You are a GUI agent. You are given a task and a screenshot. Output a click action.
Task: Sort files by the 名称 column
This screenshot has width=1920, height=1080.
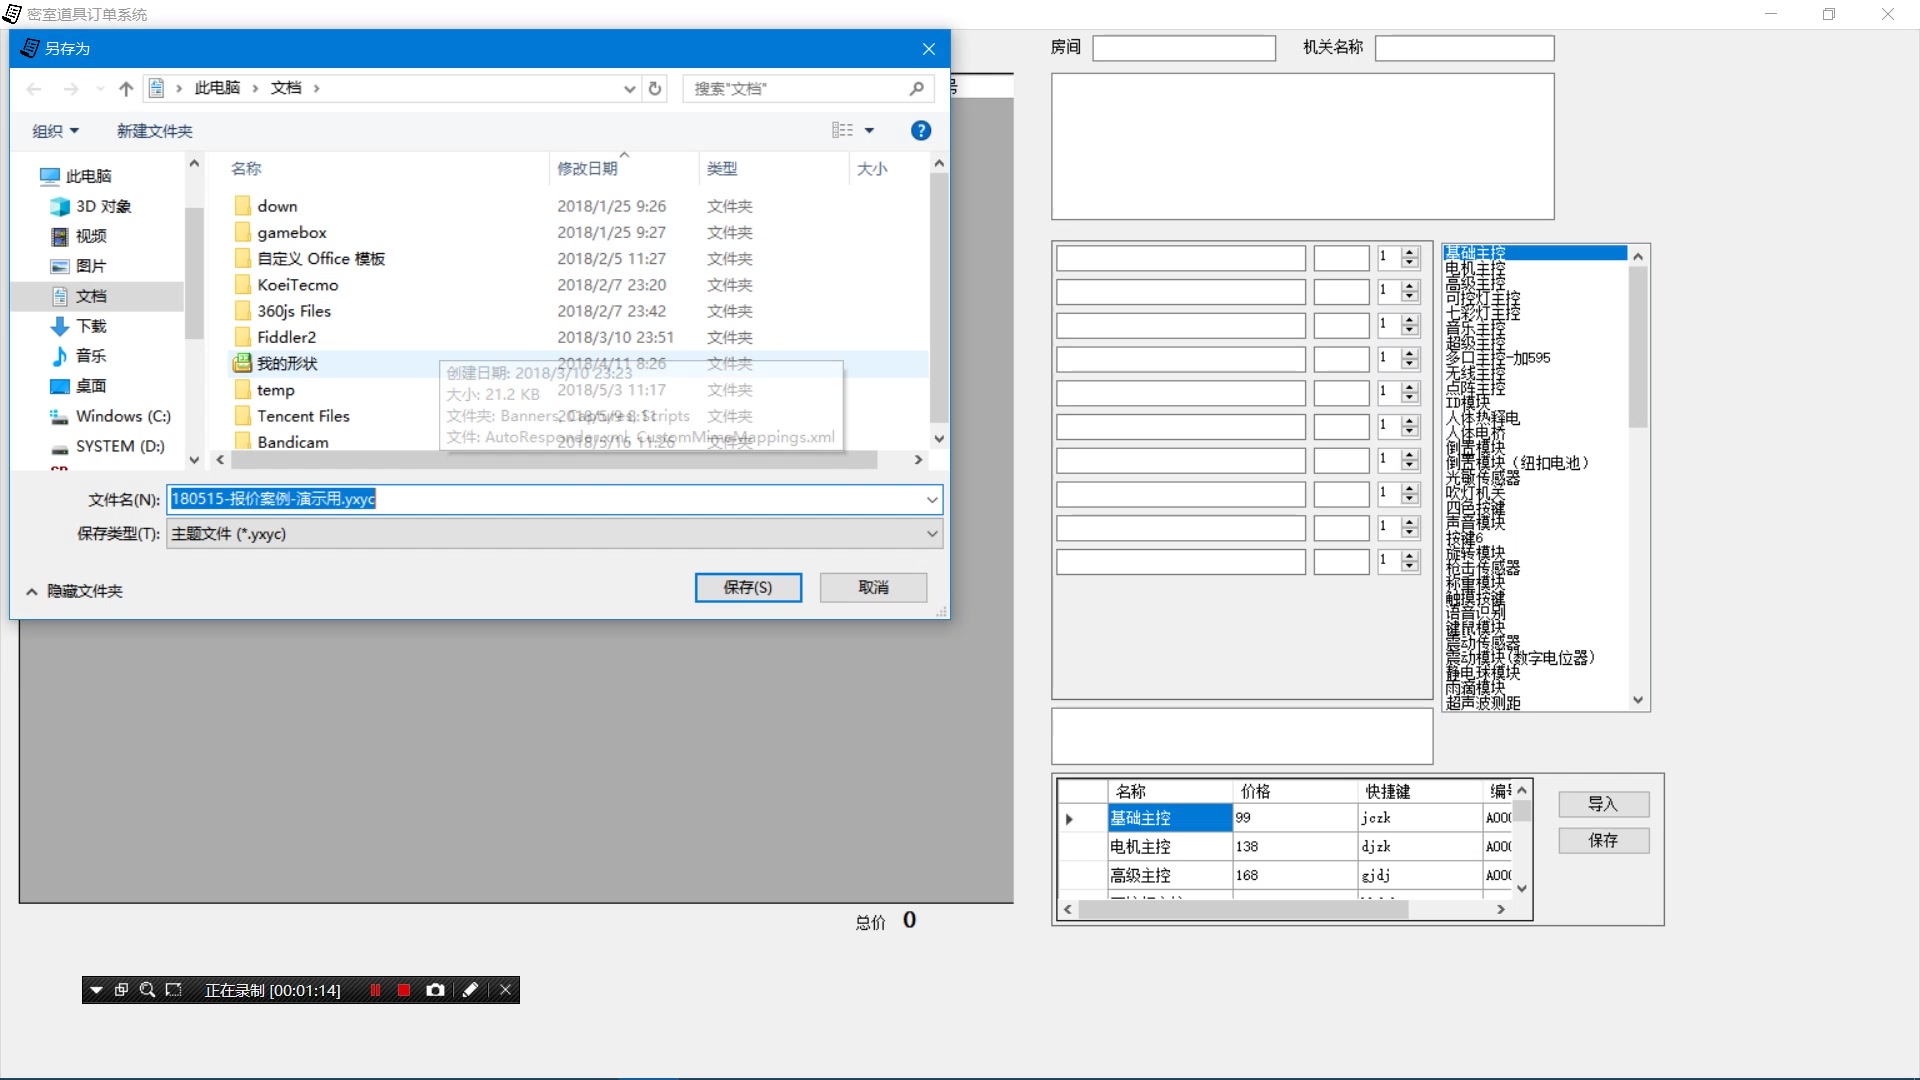point(246,169)
